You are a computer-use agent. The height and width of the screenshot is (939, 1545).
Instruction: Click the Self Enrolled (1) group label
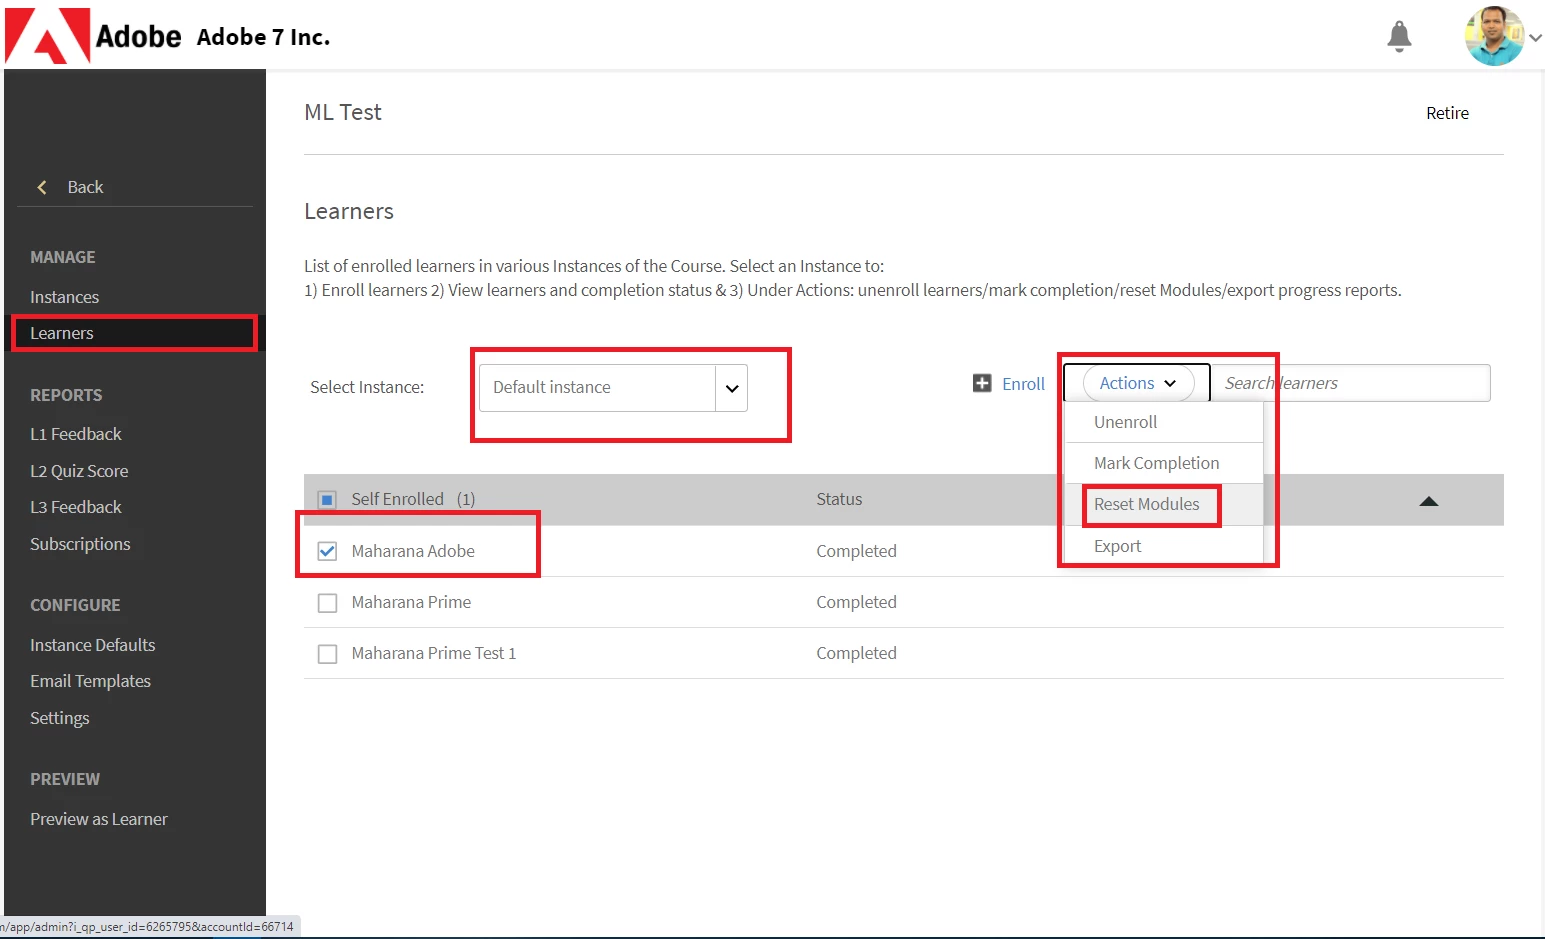[413, 499]
